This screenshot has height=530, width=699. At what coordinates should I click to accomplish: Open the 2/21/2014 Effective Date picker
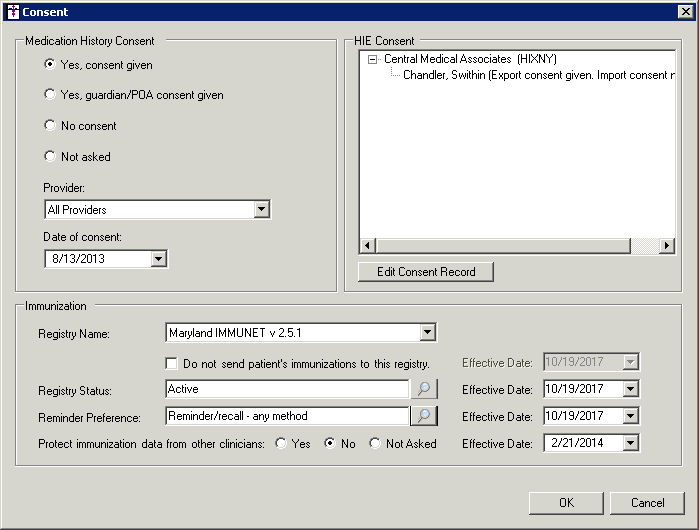point(629,443)
